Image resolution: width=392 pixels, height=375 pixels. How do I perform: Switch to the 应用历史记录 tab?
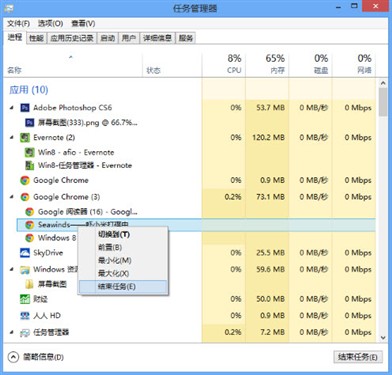pyautogui.click(x=72, y=38)
